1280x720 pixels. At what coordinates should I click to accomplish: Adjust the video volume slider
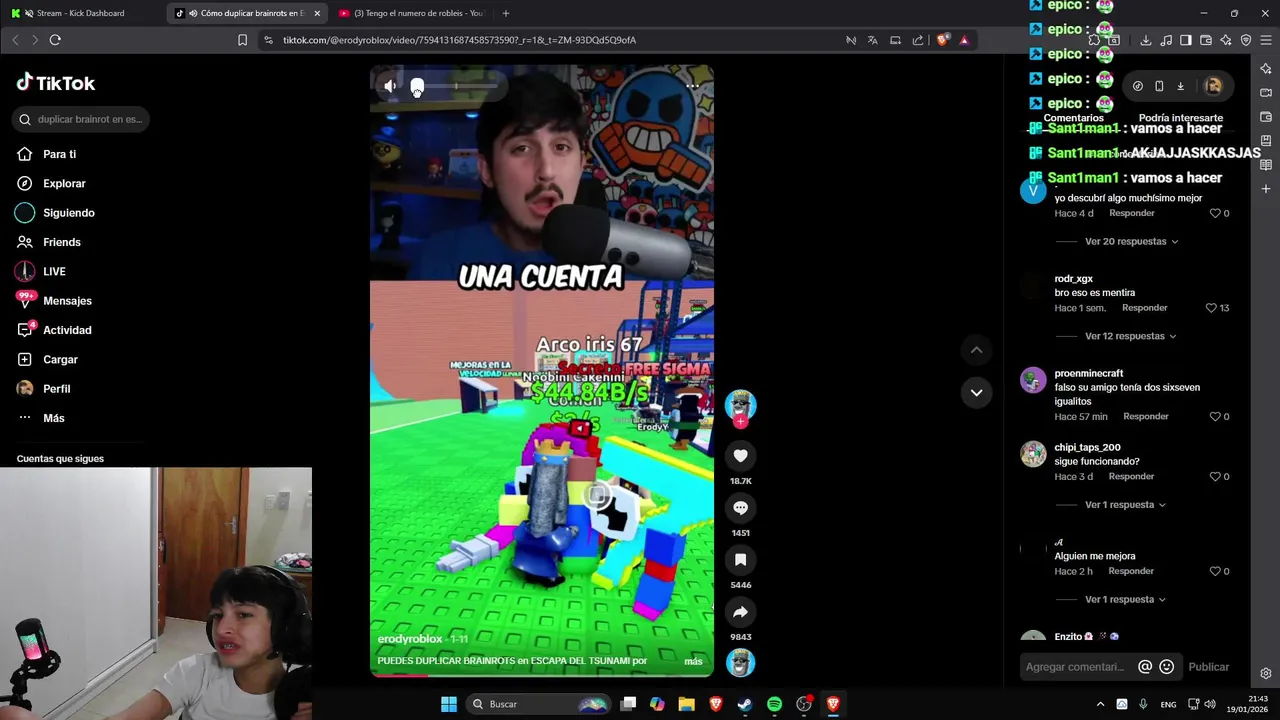click(455, 86)
